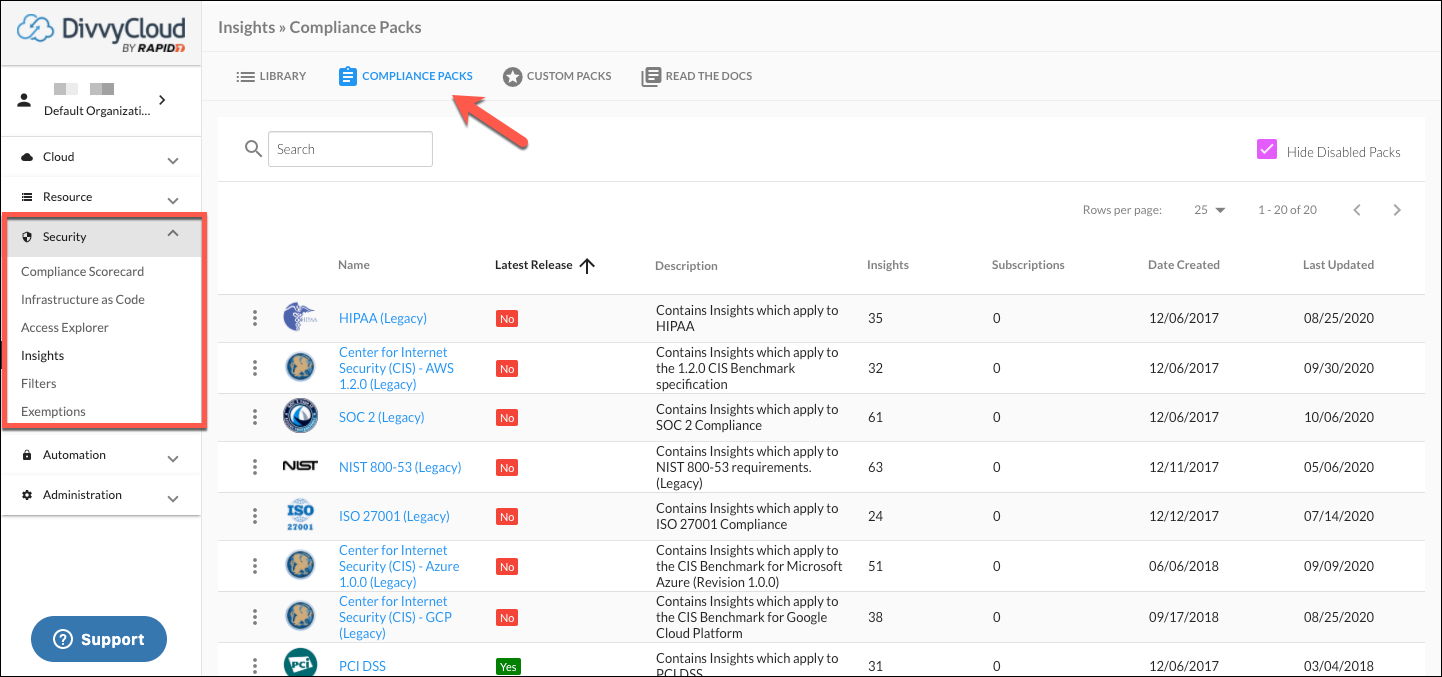Click the HIPAA pack logo
Image resolution: width=1442 pixels, height=677 pixels.
tap(300, 318)
